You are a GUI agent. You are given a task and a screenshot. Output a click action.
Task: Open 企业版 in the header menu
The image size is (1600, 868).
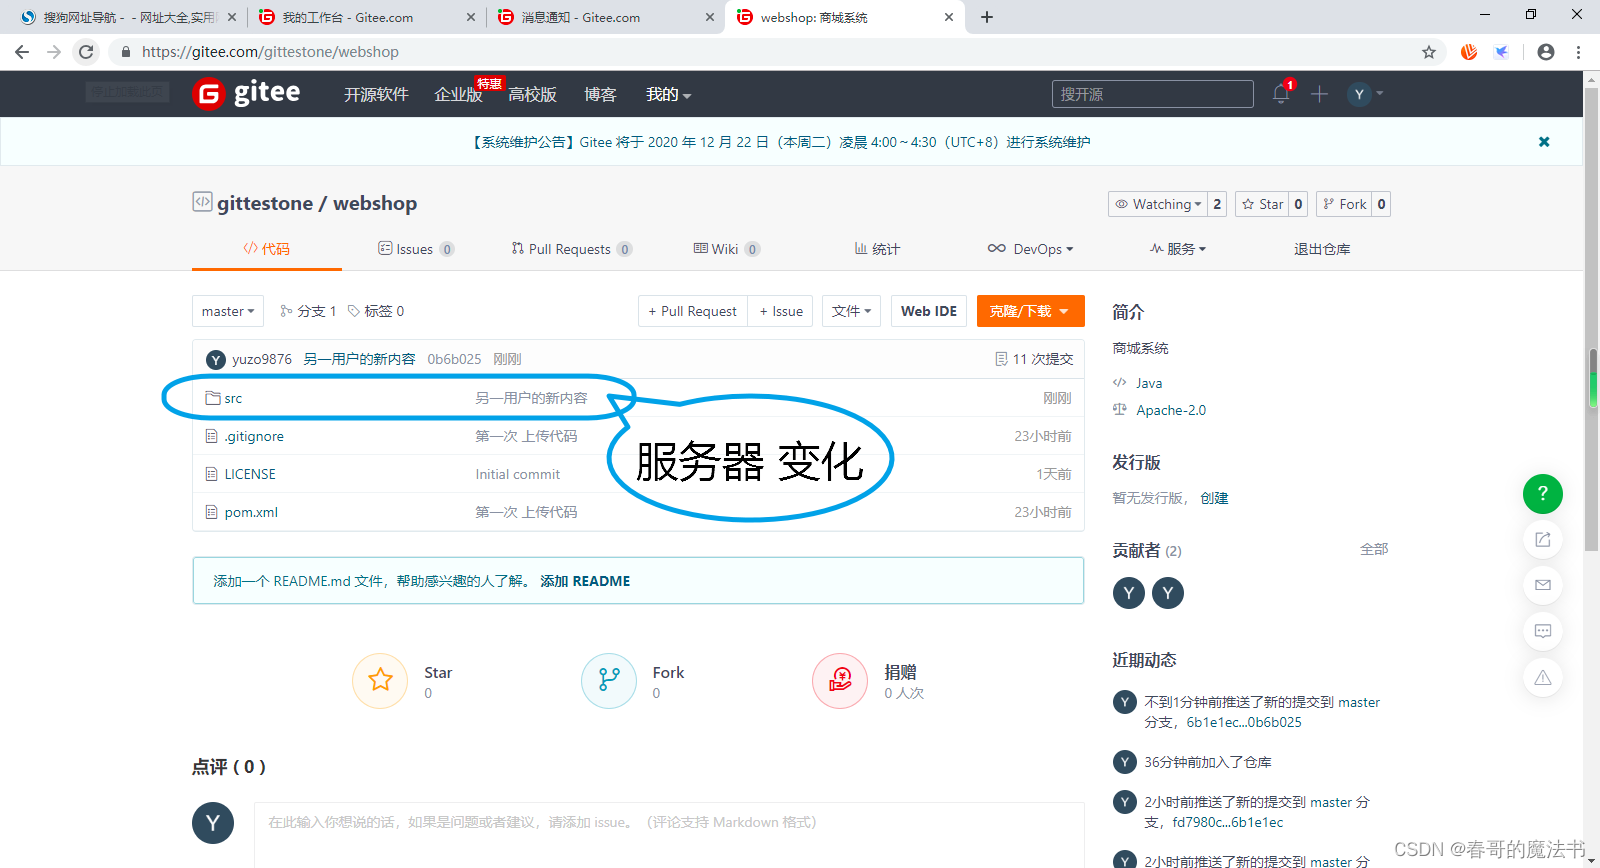point(459,94)
